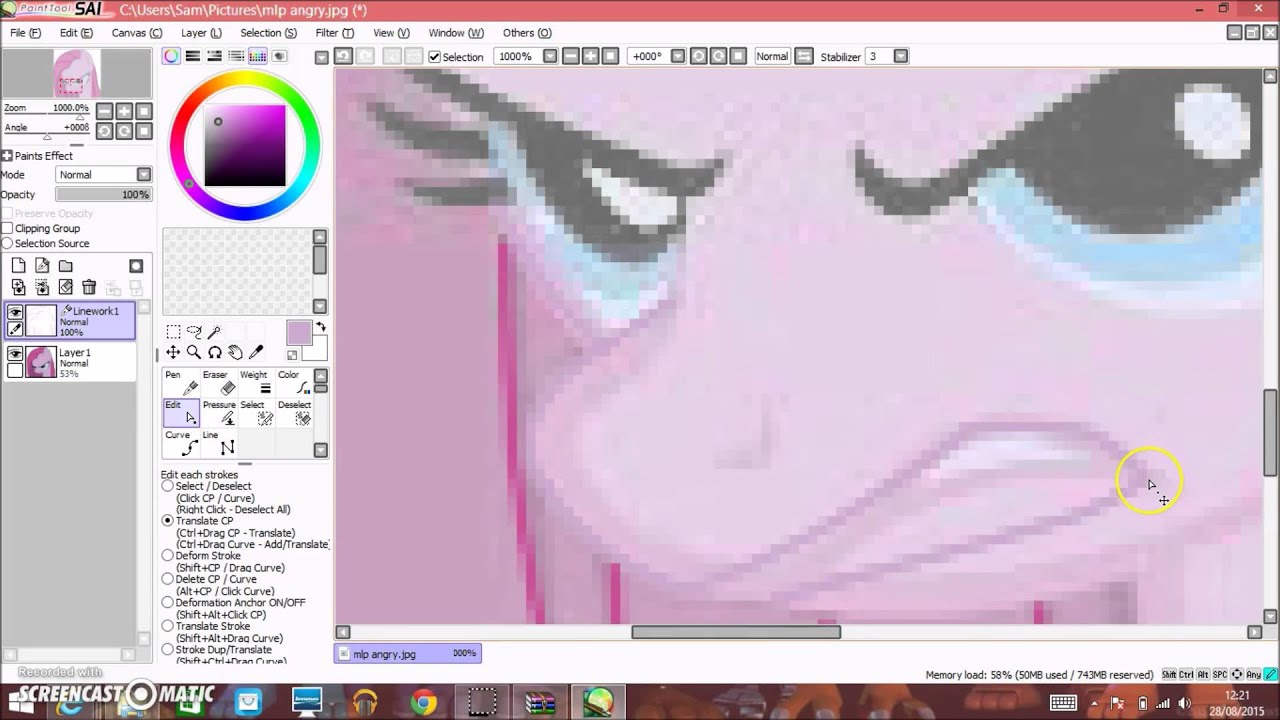Screen dimensions: 1280x720
Task: Expand the Paints Effect section
Action: coord(7,156)
